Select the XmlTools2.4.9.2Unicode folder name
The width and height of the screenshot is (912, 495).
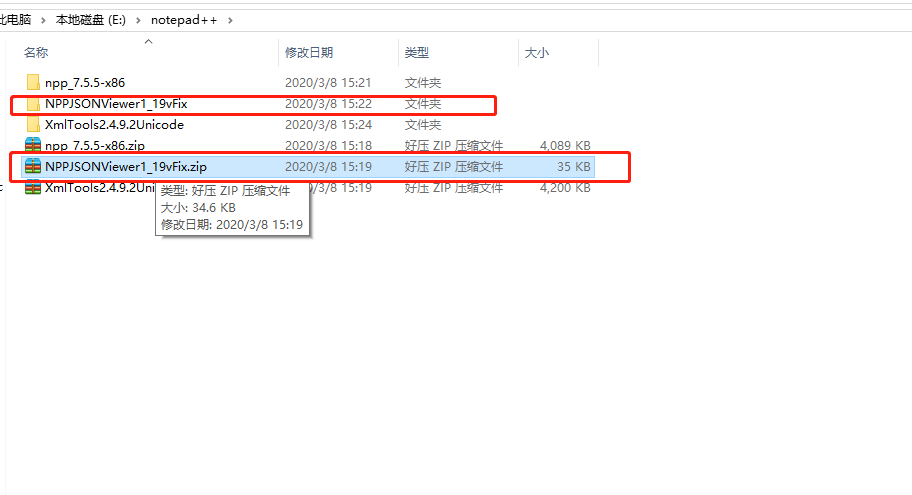115,124
